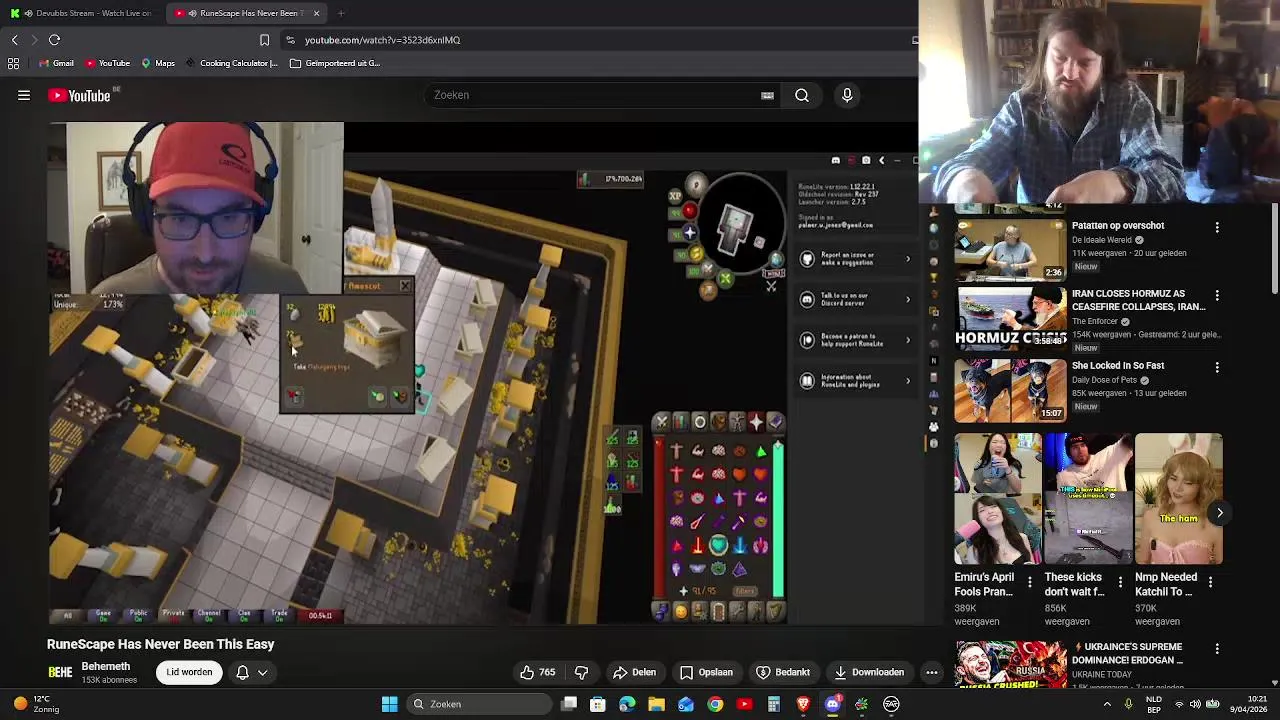Open options for Nmp Needed Katchii short

pyautogui.click(x=1210, y=582)
